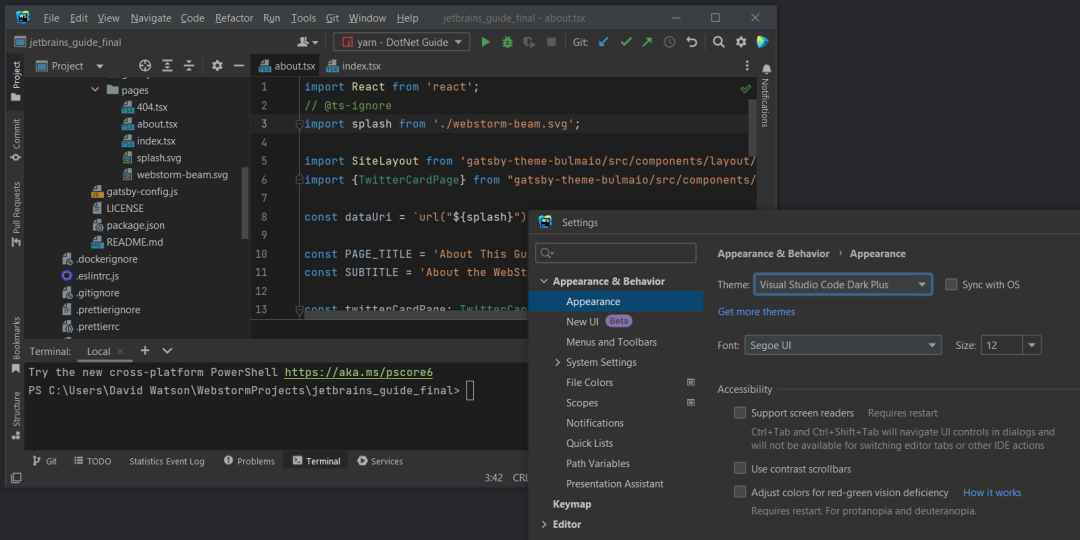Open the Tools menu

click(303, 18)
